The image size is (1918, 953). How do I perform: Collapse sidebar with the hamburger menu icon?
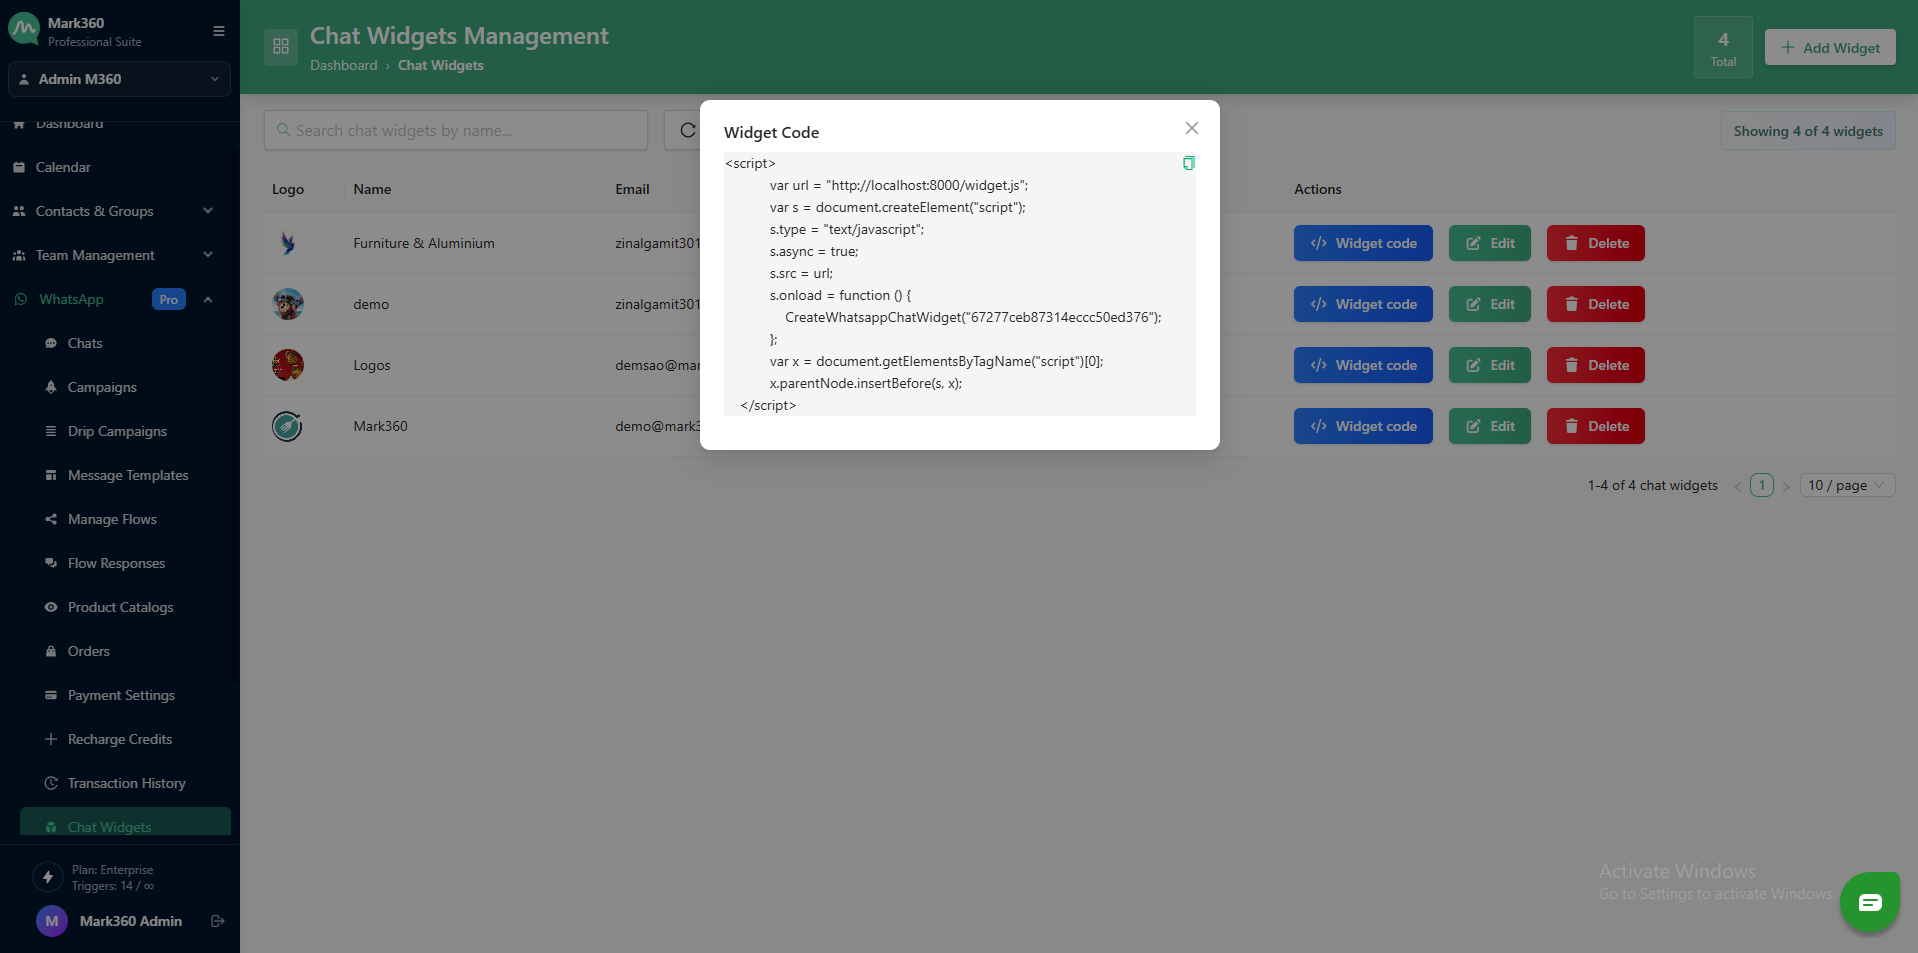pyautogui.click(x=218, y=31)
